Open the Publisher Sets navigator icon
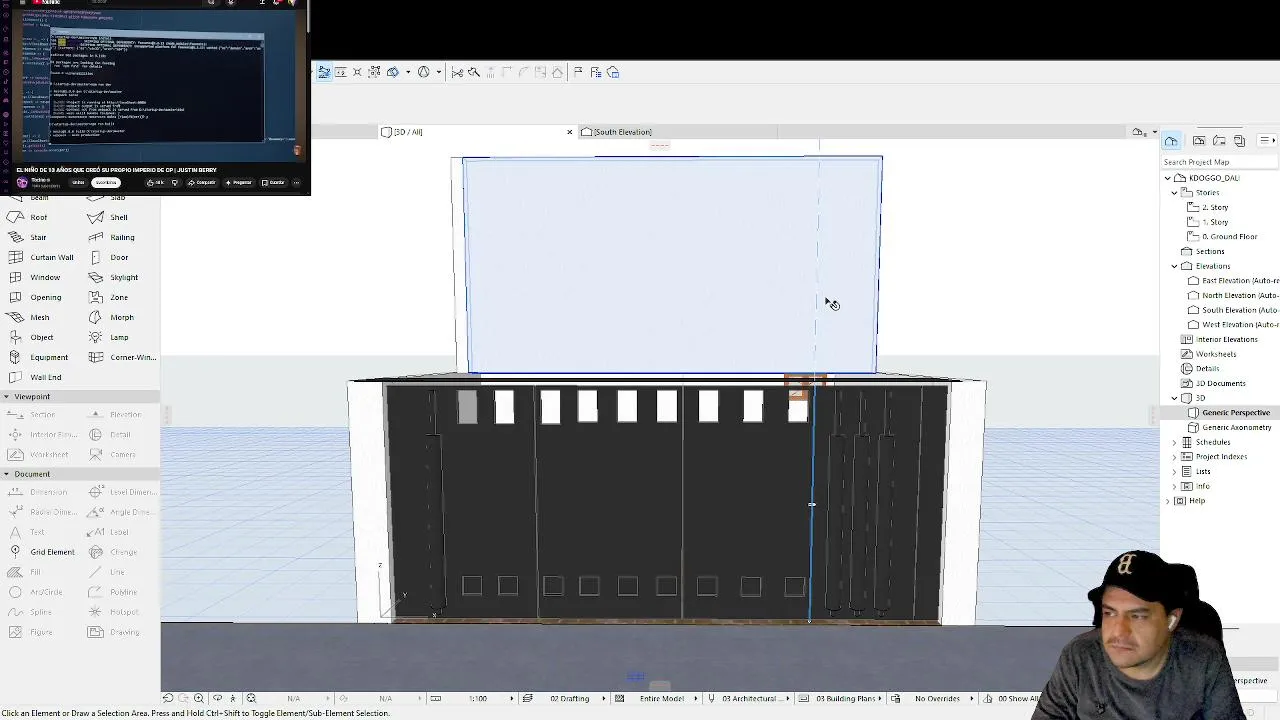The width and height of the screenshot is (1280, 720). (1240, 141)
